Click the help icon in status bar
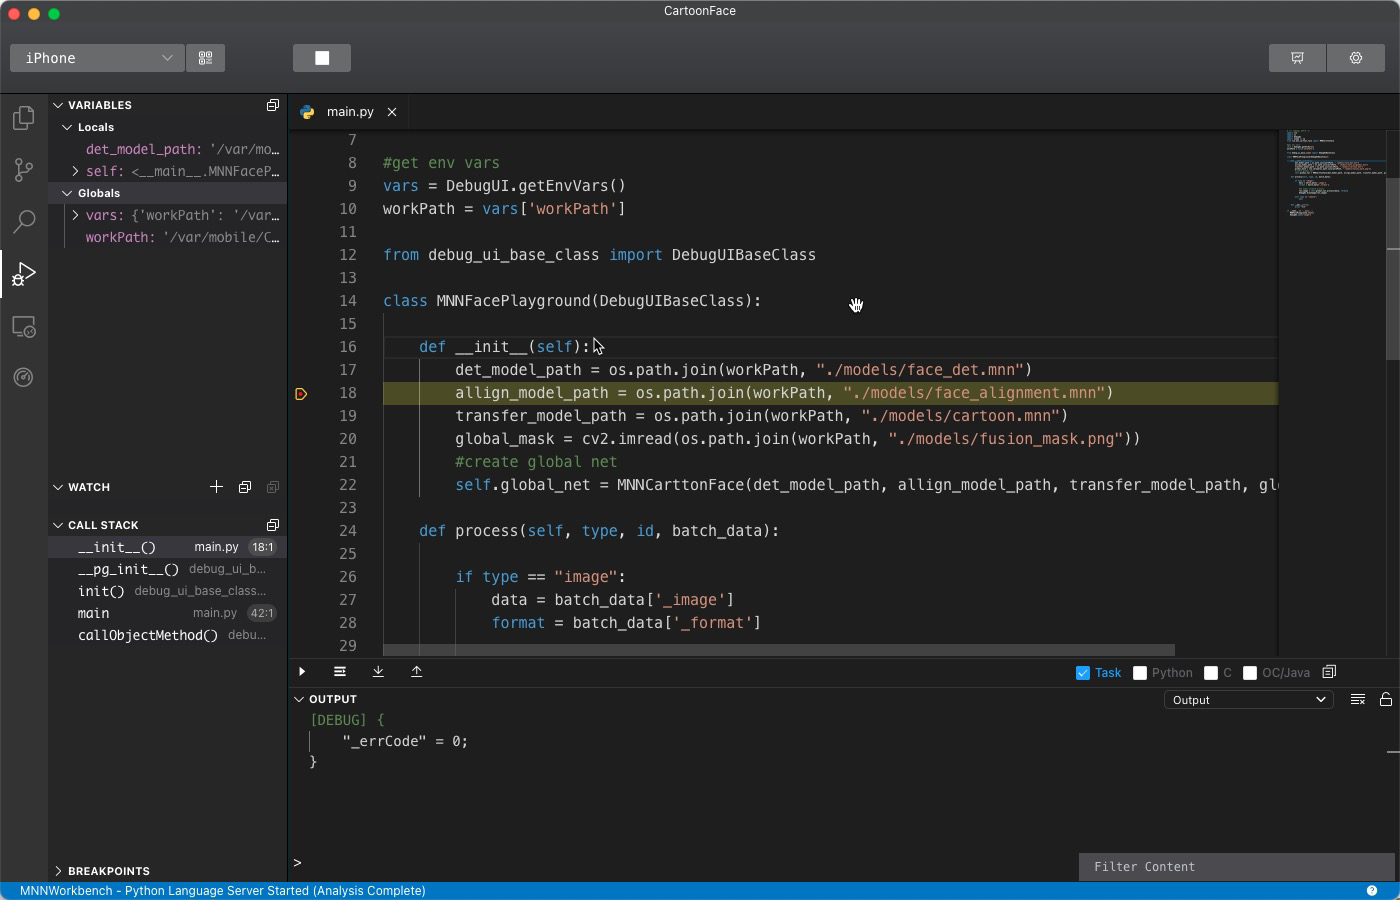Image resolution: width=1400 pixels, height=900 pixels. [x=1372, y=891]
